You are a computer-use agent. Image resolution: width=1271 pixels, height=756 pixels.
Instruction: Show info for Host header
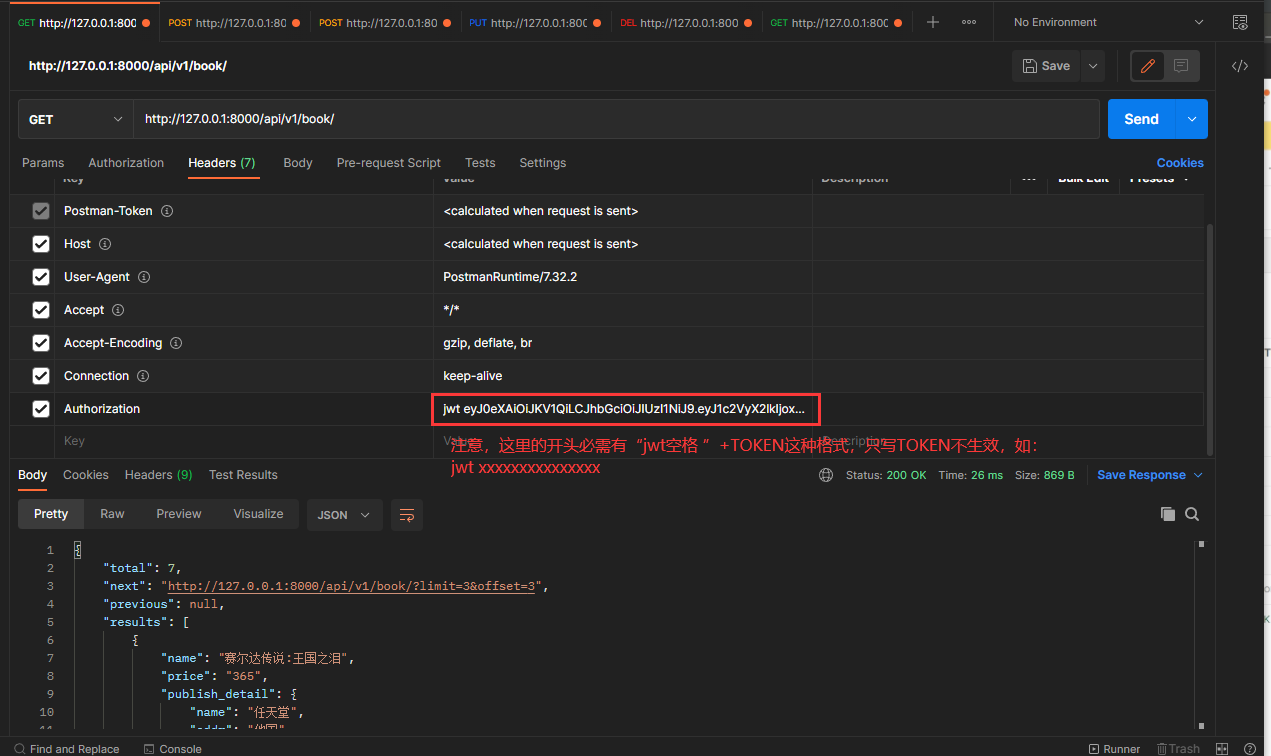click(x=105, y=244)
